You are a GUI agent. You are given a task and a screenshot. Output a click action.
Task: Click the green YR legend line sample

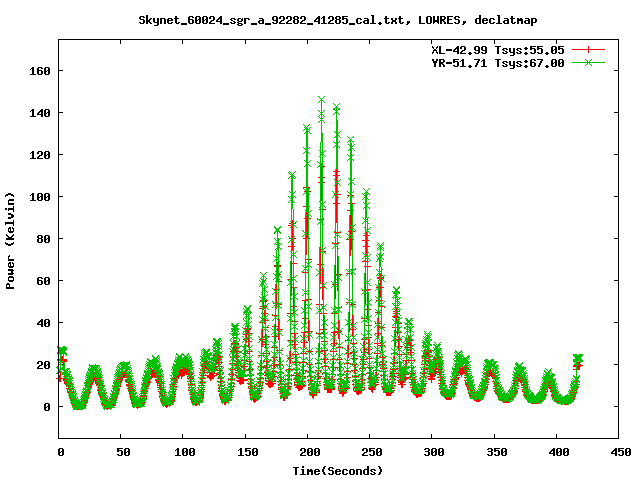click(x=588, y=62)
